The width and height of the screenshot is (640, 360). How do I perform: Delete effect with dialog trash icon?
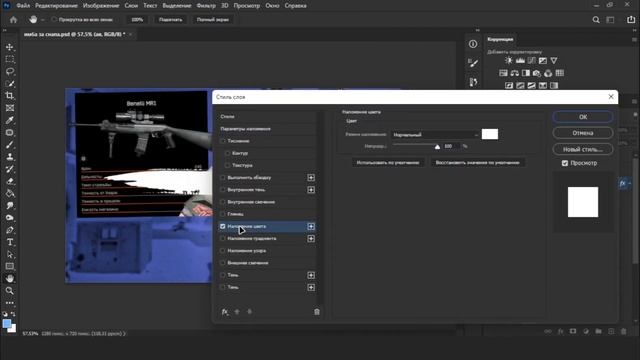(317, 312)
